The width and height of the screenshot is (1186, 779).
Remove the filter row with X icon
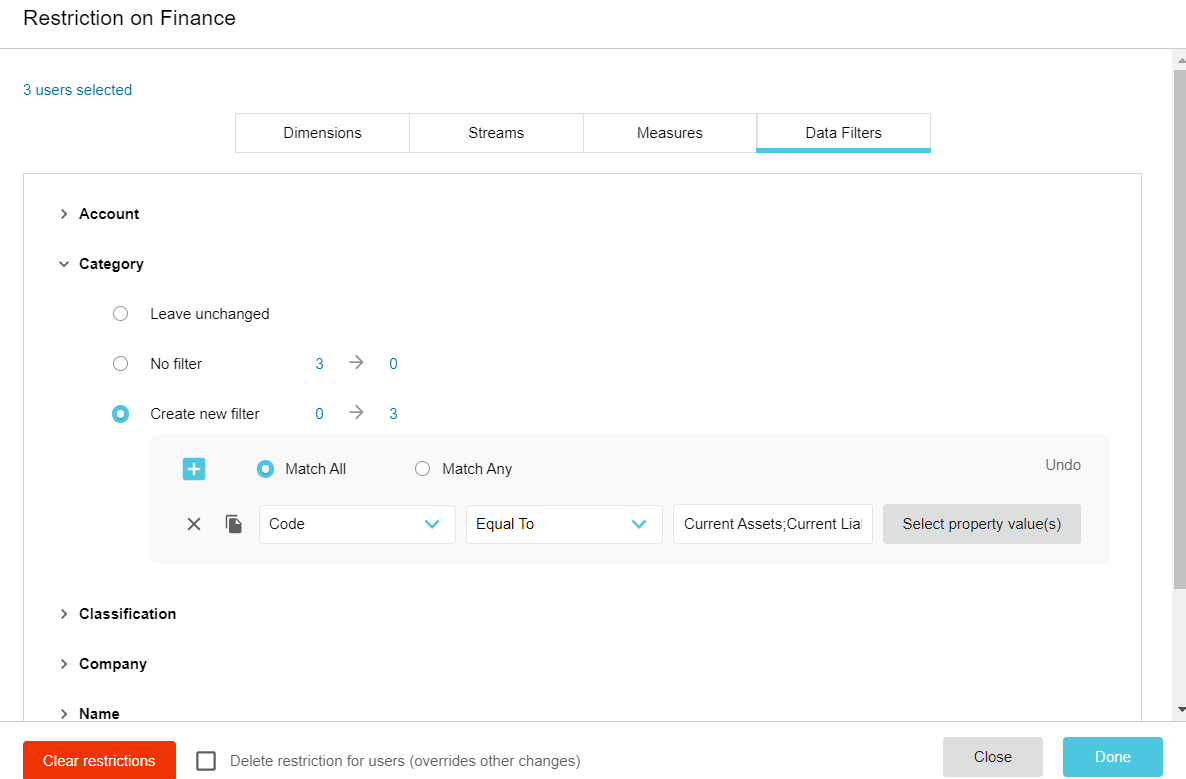click(x=194, y=524)
